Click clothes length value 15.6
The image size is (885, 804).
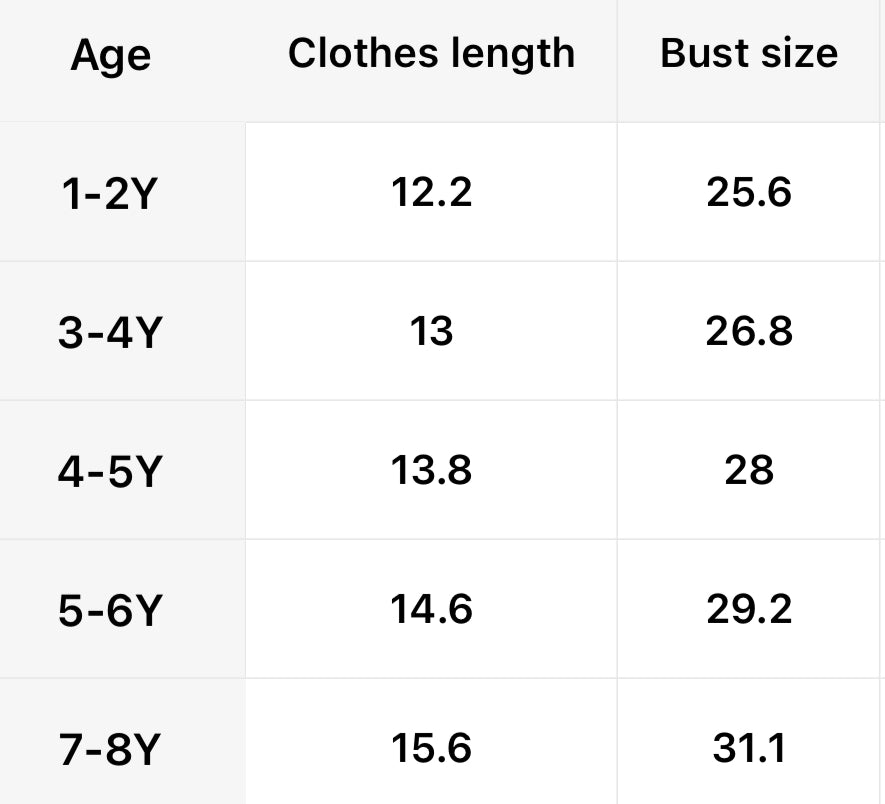pyautogui.click(x=431, y=748)
